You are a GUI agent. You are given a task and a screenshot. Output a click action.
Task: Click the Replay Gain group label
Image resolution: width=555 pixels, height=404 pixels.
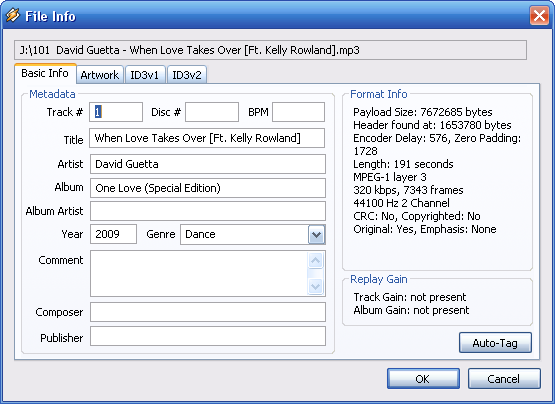click(379, 279)
